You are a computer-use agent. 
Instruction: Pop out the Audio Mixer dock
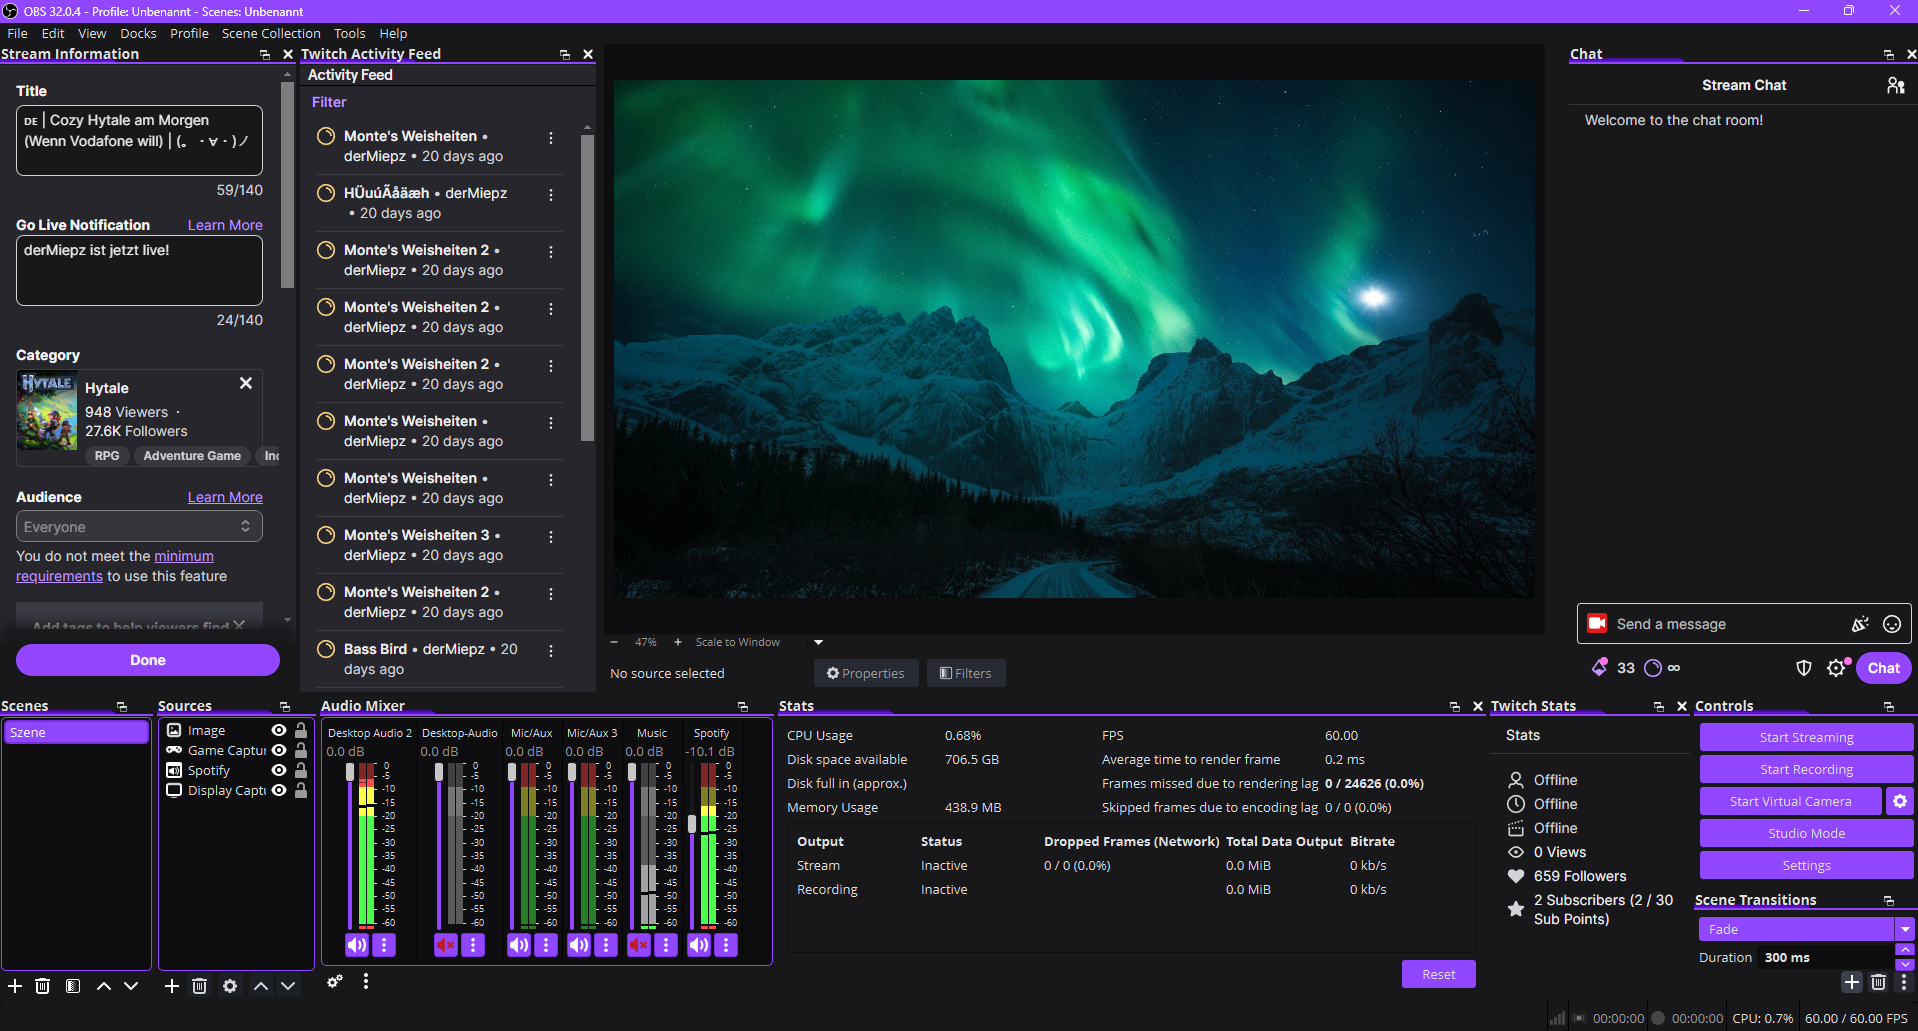pos(742,707)
